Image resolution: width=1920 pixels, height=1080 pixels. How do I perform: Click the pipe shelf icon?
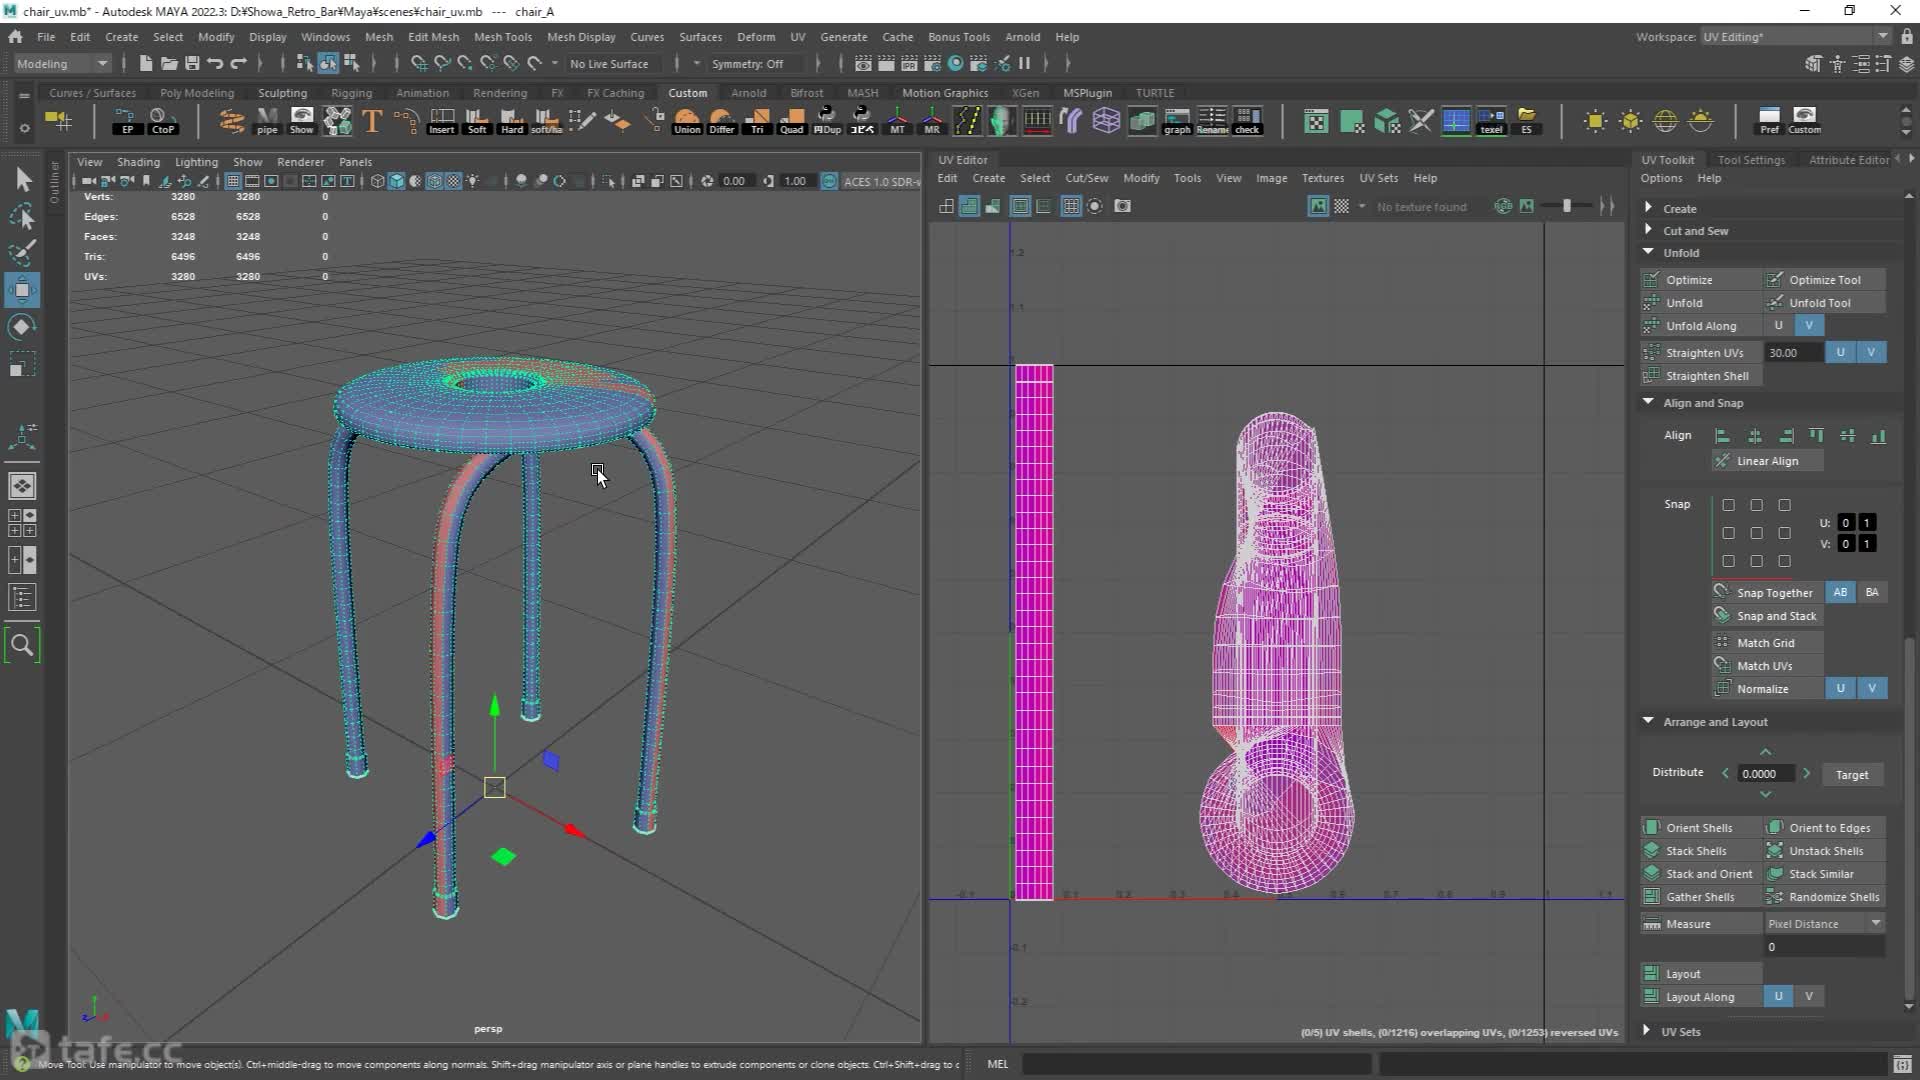267,121
